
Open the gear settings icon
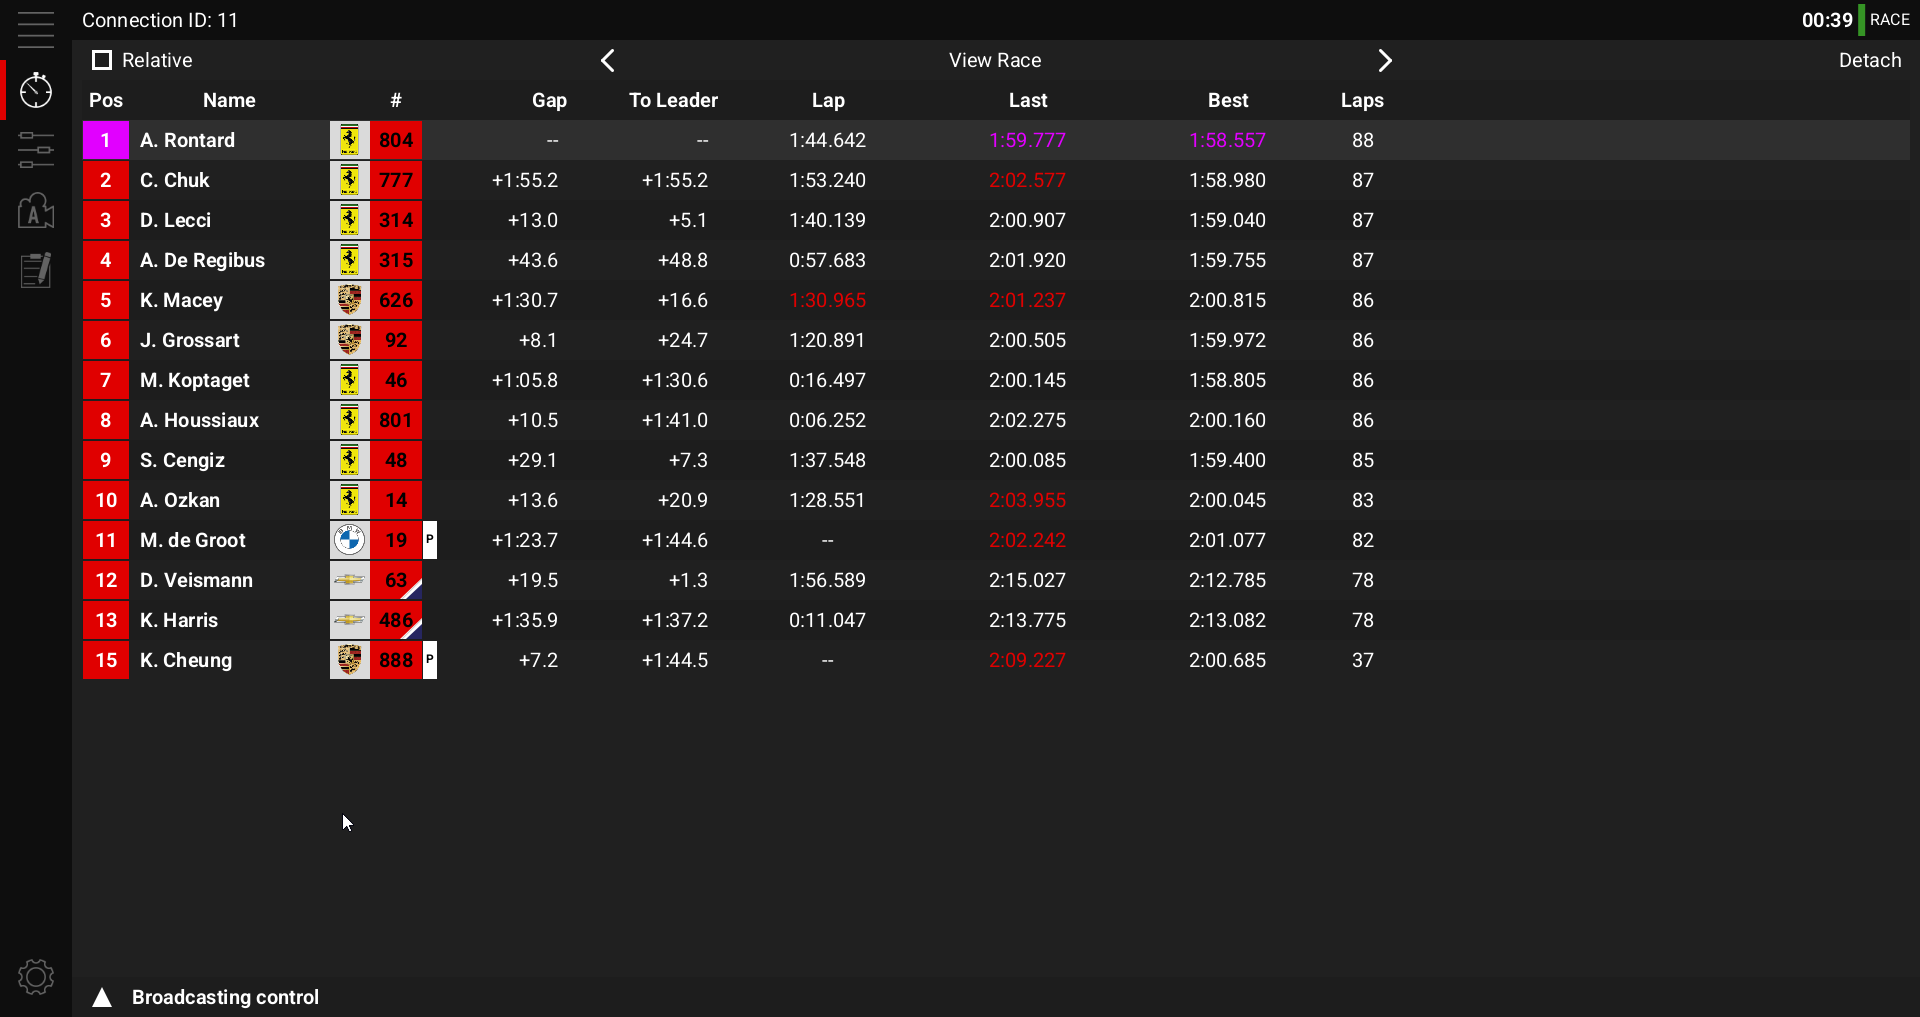click(35, 977)
